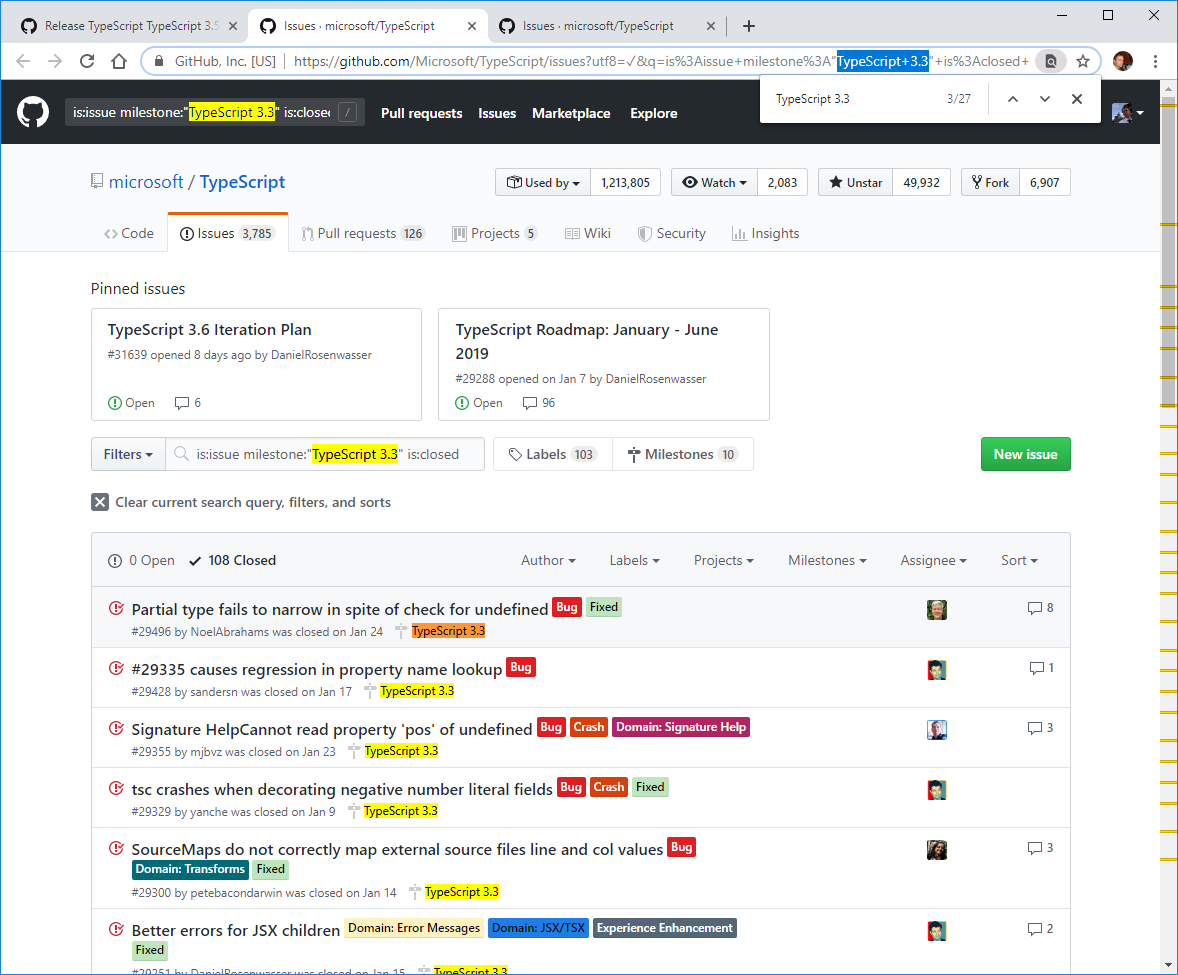
Task: Click the red closed-issue icon beside #29428
Action: click(x=115, y=667)
